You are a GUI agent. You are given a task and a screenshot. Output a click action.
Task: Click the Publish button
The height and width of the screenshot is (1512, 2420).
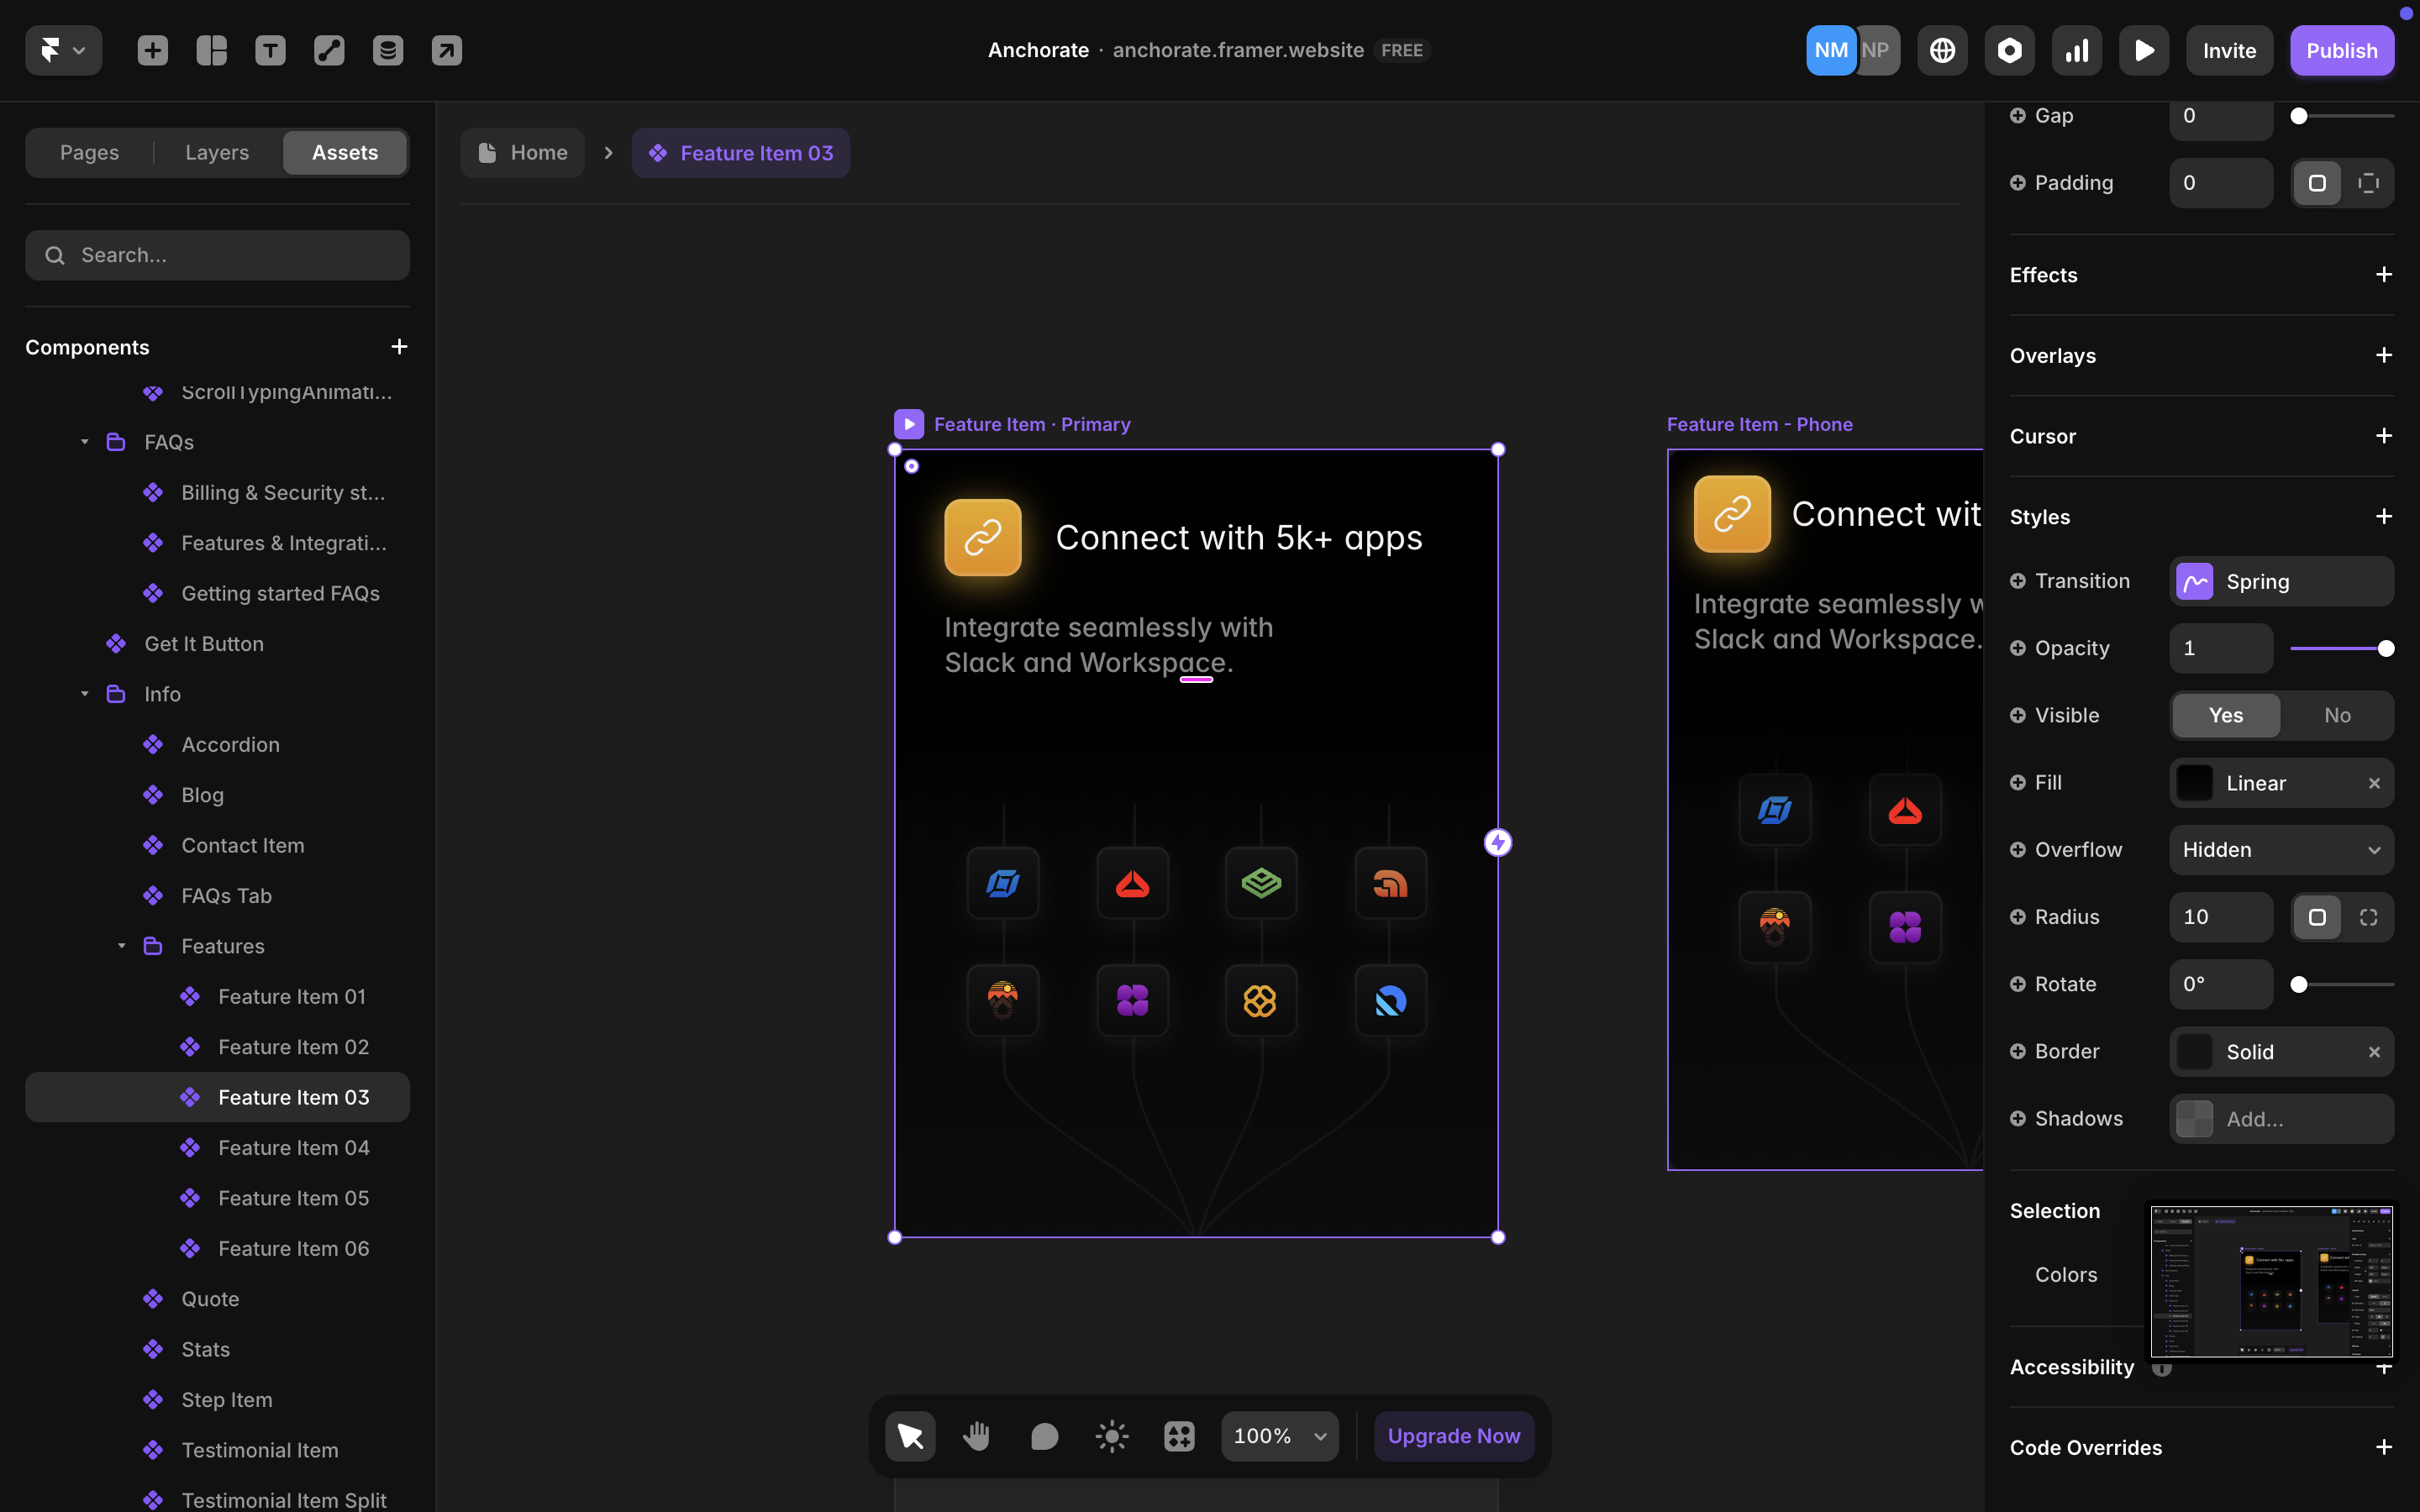click(2341, 50)
